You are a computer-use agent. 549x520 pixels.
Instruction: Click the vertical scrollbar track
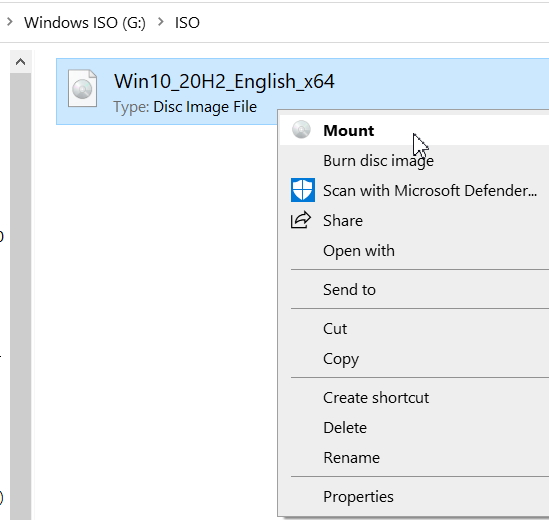[21, 297]
